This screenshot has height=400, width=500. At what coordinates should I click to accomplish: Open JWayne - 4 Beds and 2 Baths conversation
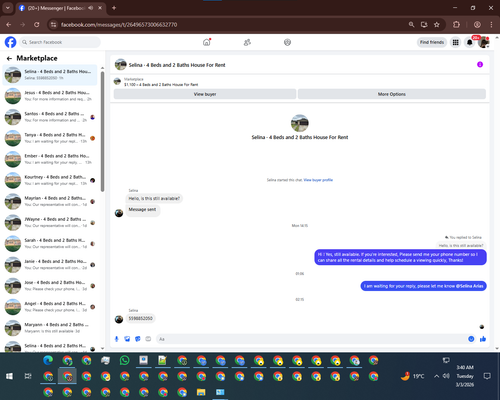(x=50, y=222)
